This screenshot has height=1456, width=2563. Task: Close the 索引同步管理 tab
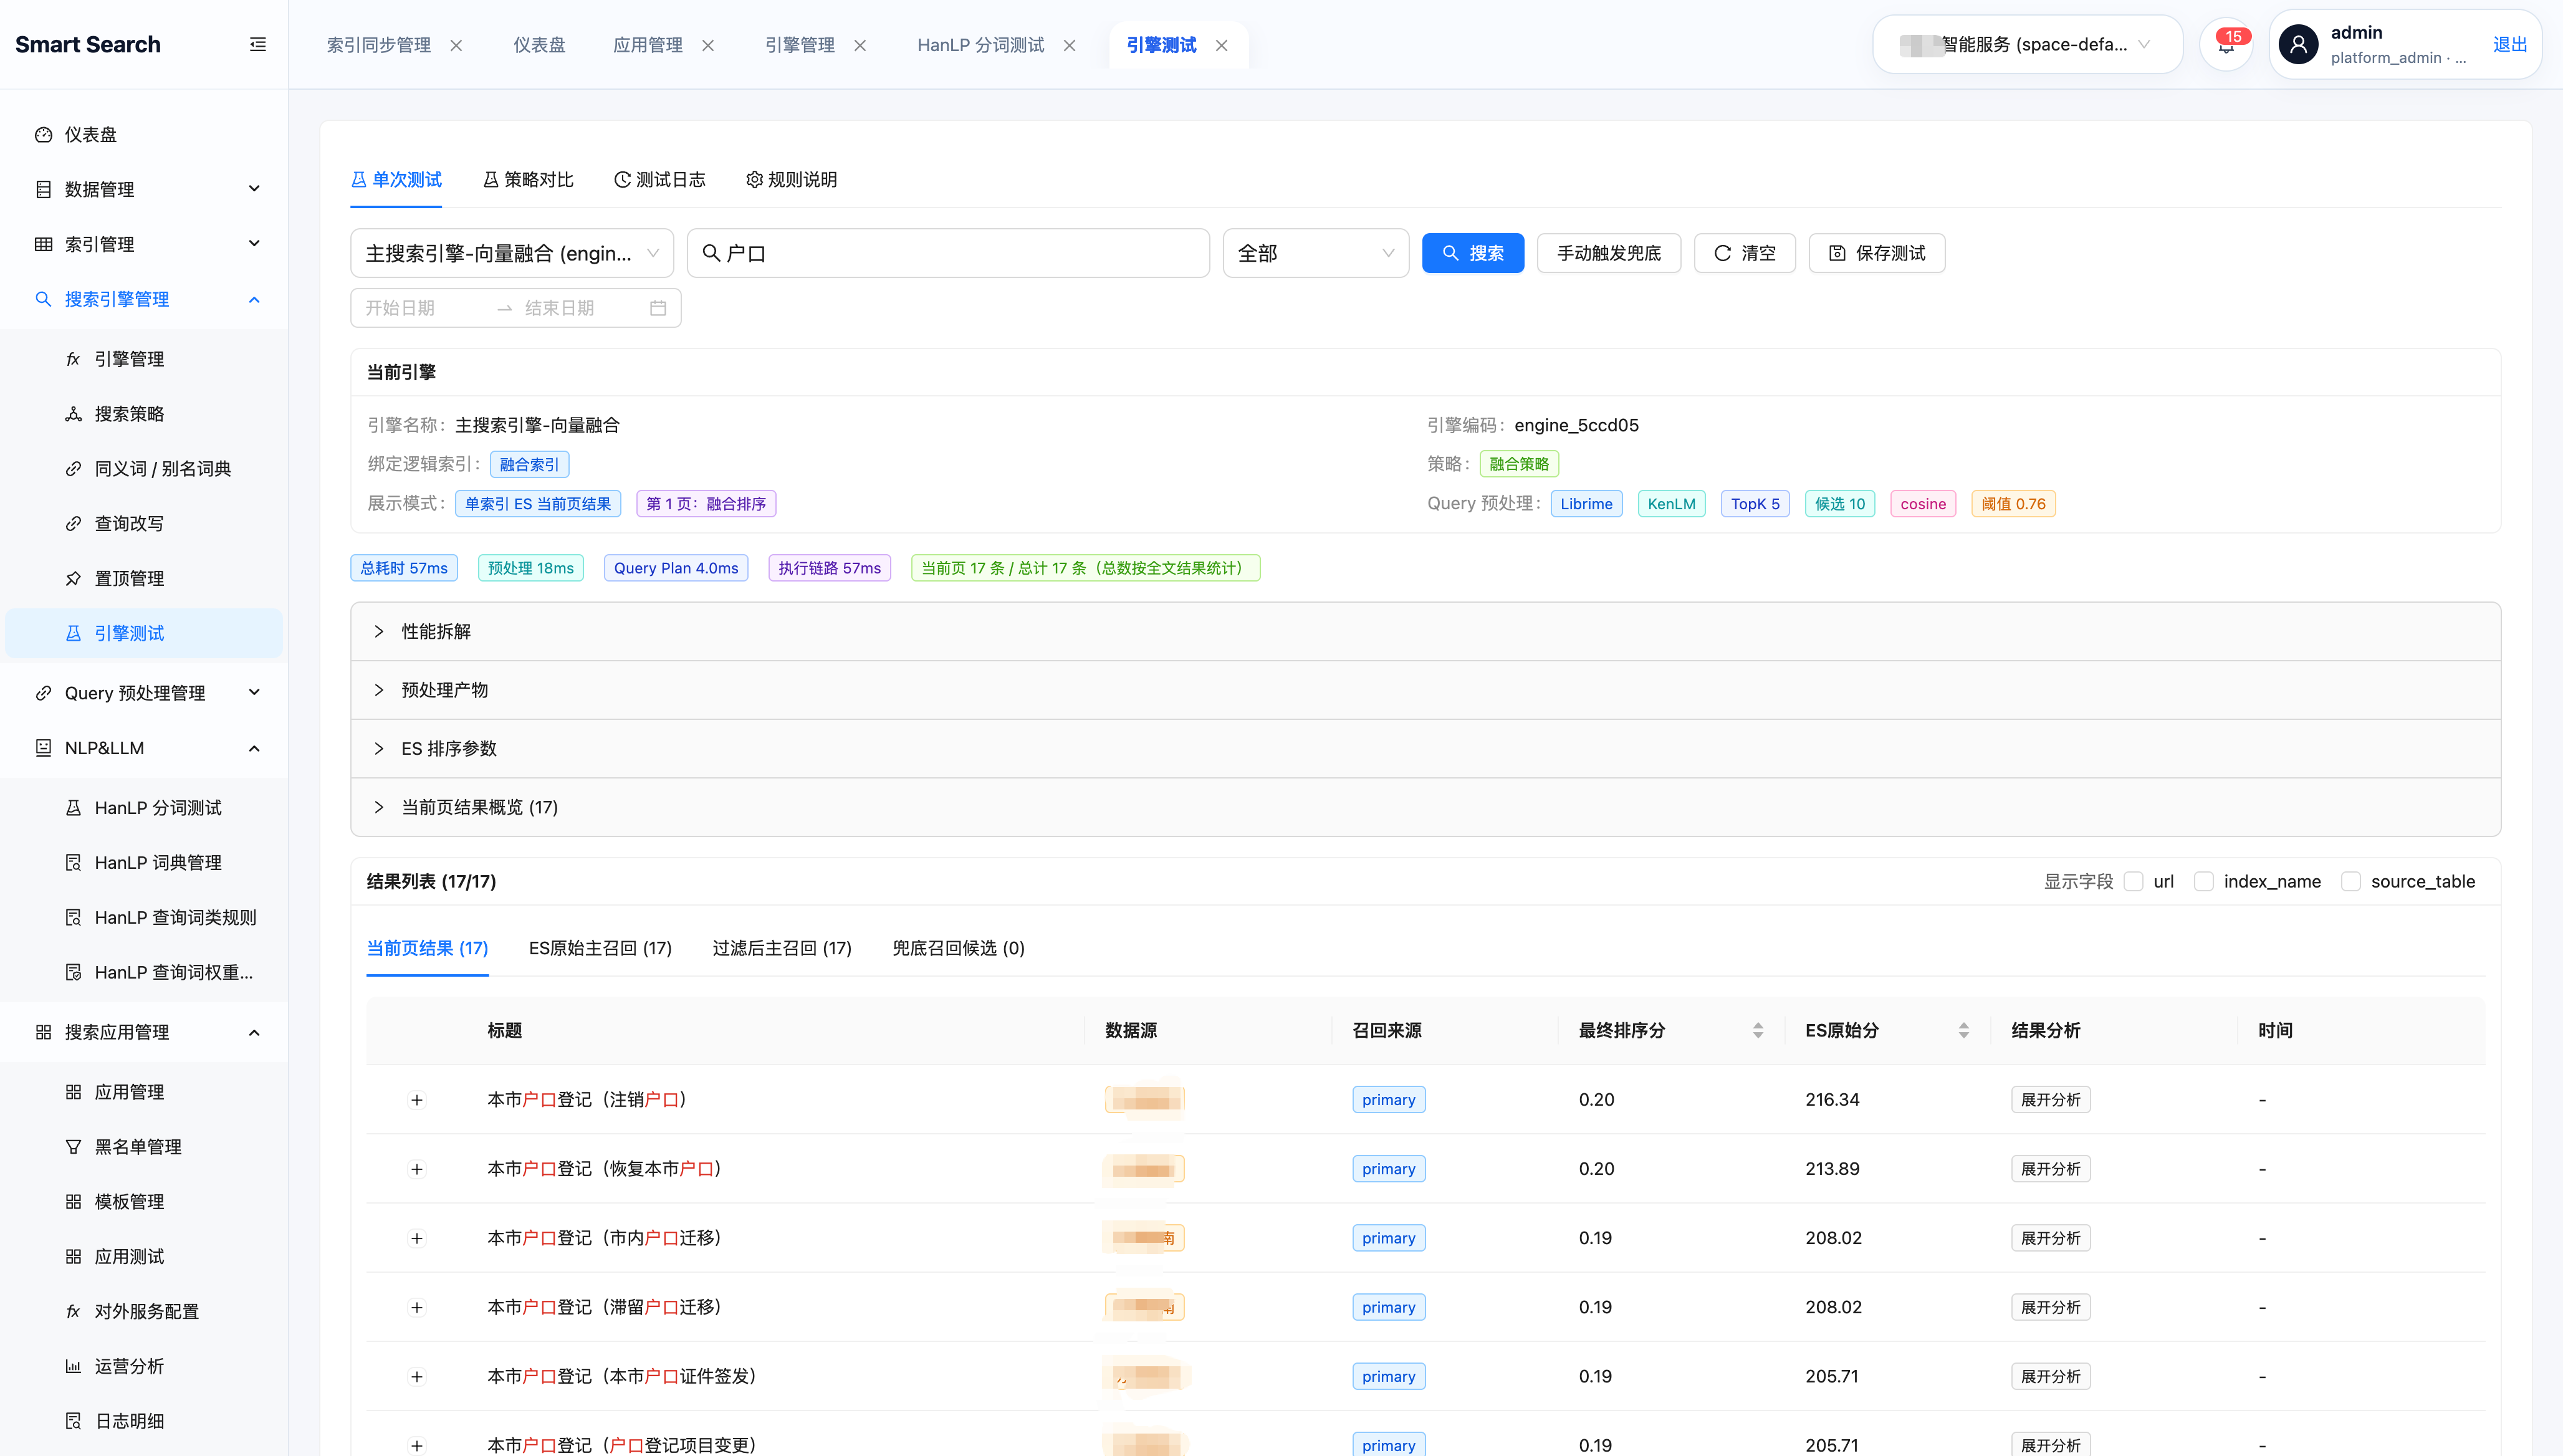(x=456, y=46)
